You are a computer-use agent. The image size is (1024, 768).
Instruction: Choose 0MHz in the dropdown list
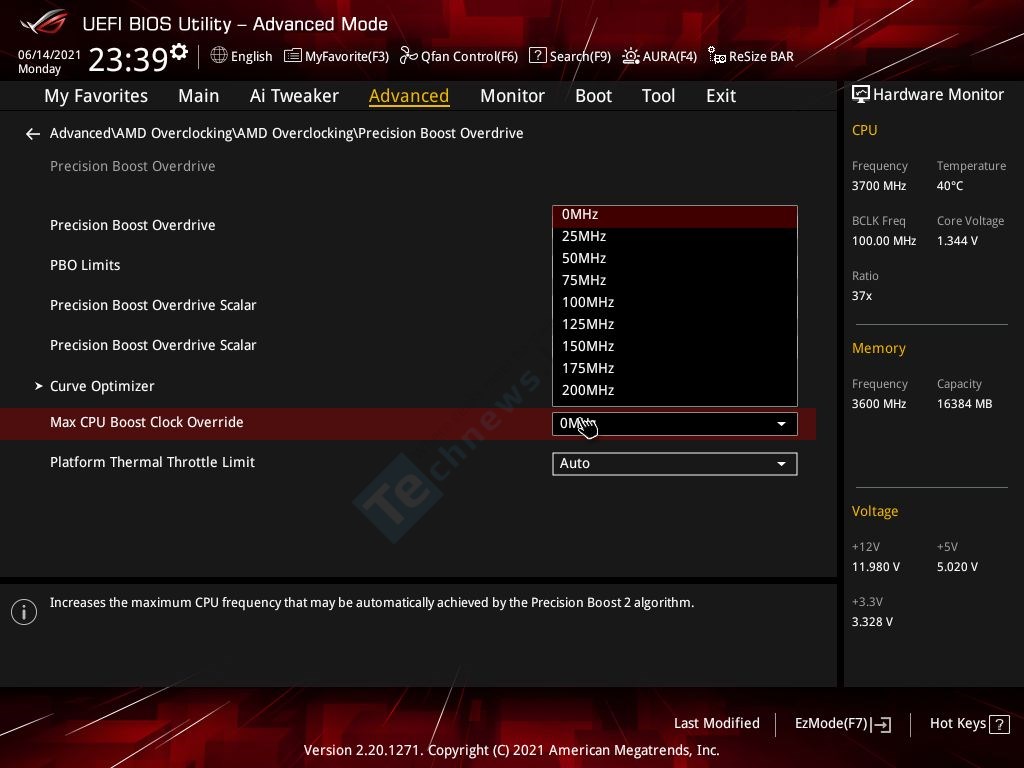tap(675, 215)
